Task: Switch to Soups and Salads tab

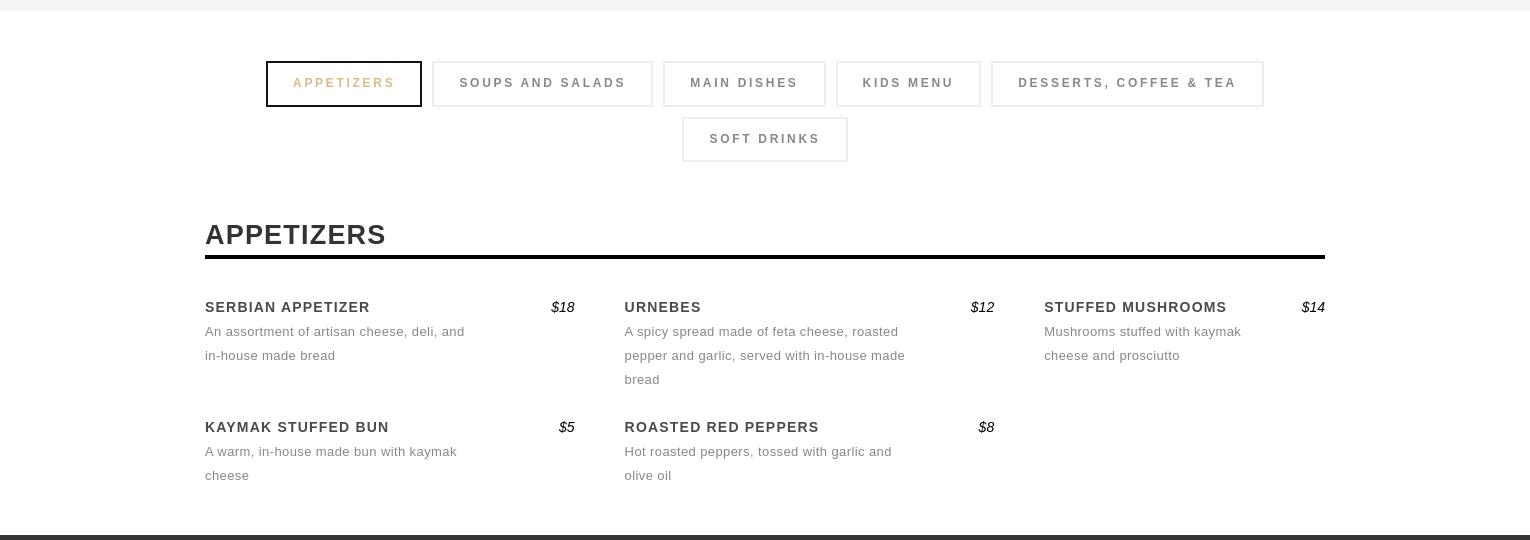Action: tap(542, 84)
